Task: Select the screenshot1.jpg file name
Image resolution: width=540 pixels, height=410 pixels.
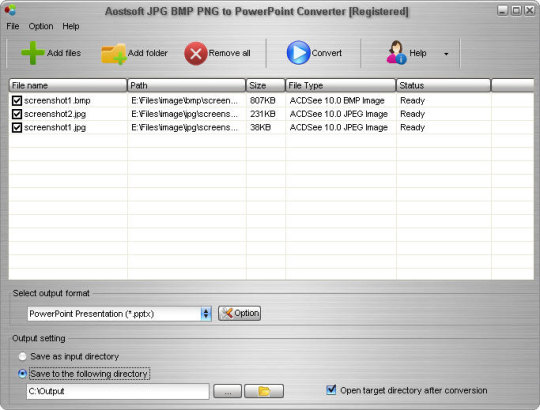Action: click(55, 127)
